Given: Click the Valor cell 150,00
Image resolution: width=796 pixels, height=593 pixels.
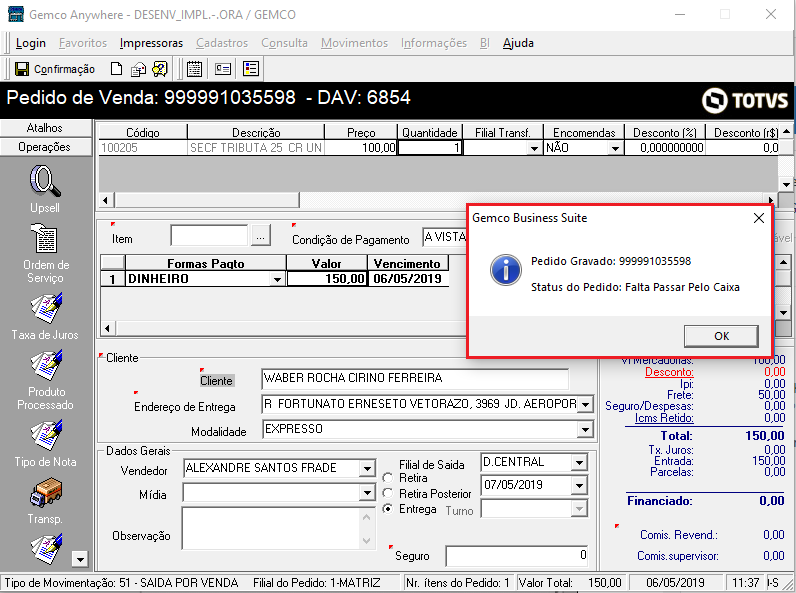Looking at the screenshot, I should (x=327, y=279).
